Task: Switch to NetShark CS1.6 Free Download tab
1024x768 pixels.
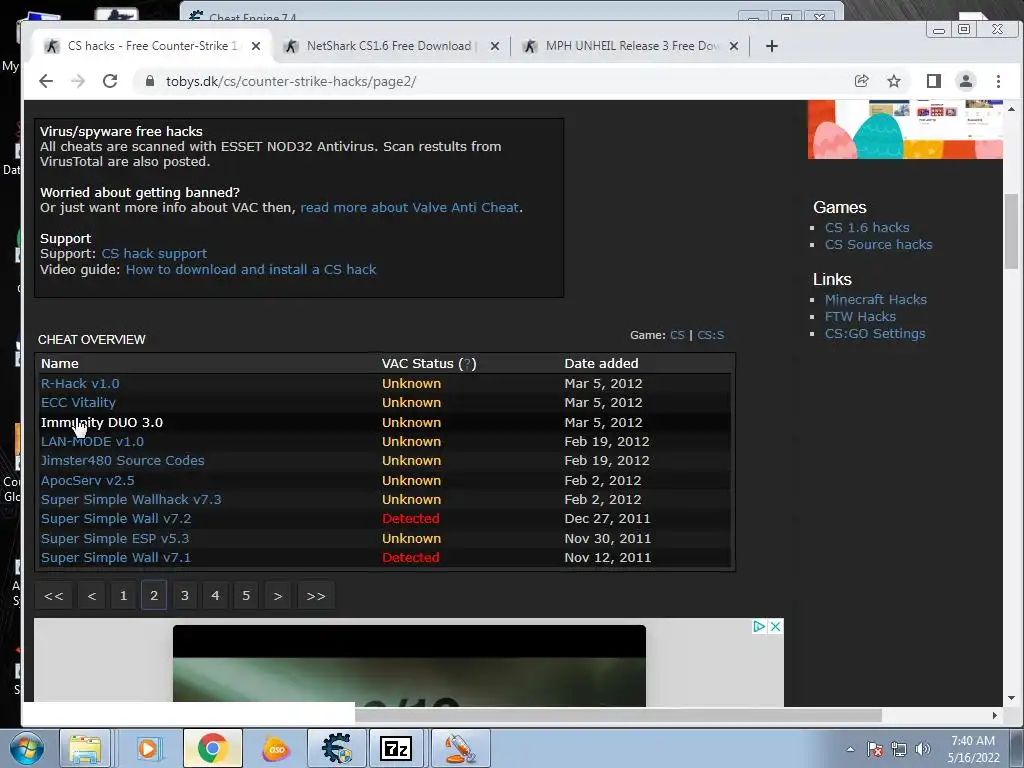Action: click(389, 46)
